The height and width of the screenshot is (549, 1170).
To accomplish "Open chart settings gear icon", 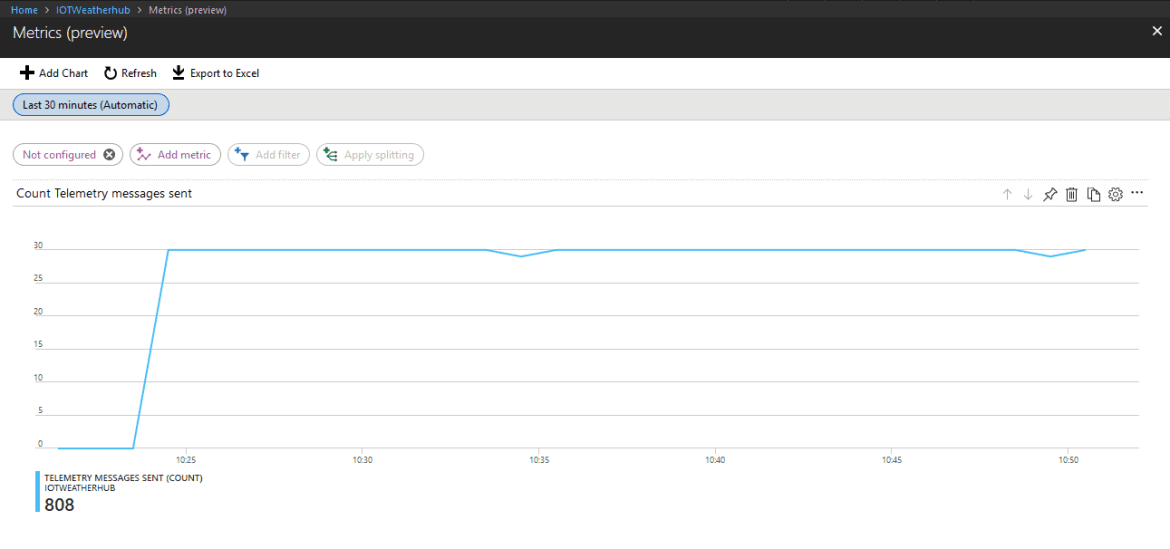I will click(1116, 194).
